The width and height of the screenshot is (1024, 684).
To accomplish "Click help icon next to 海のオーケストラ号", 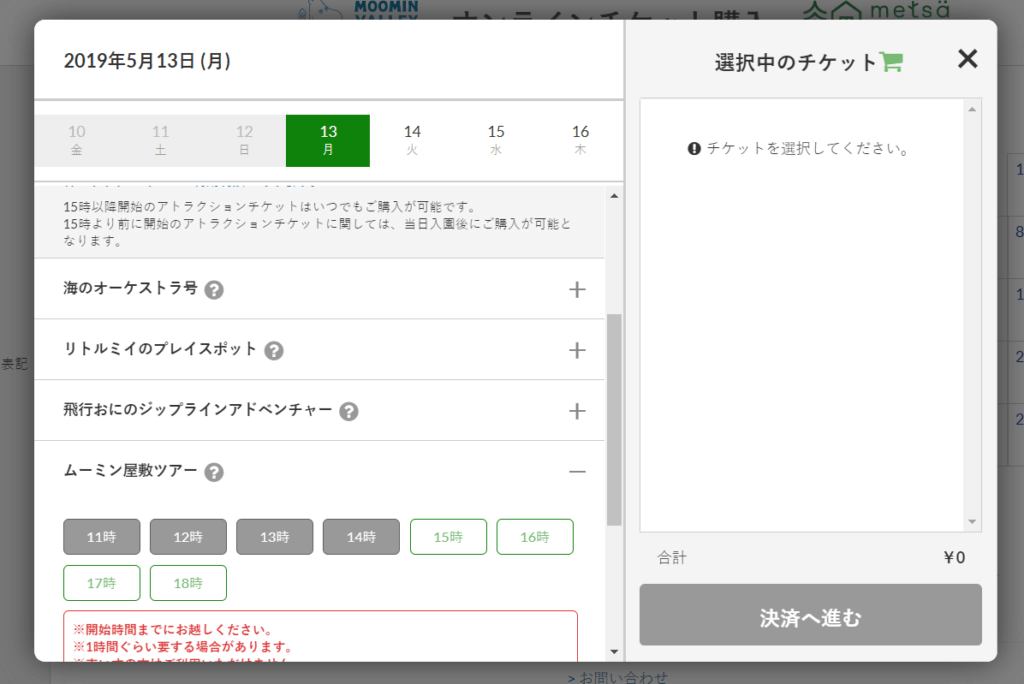I will pyautogui.click(x=214, y=290).
